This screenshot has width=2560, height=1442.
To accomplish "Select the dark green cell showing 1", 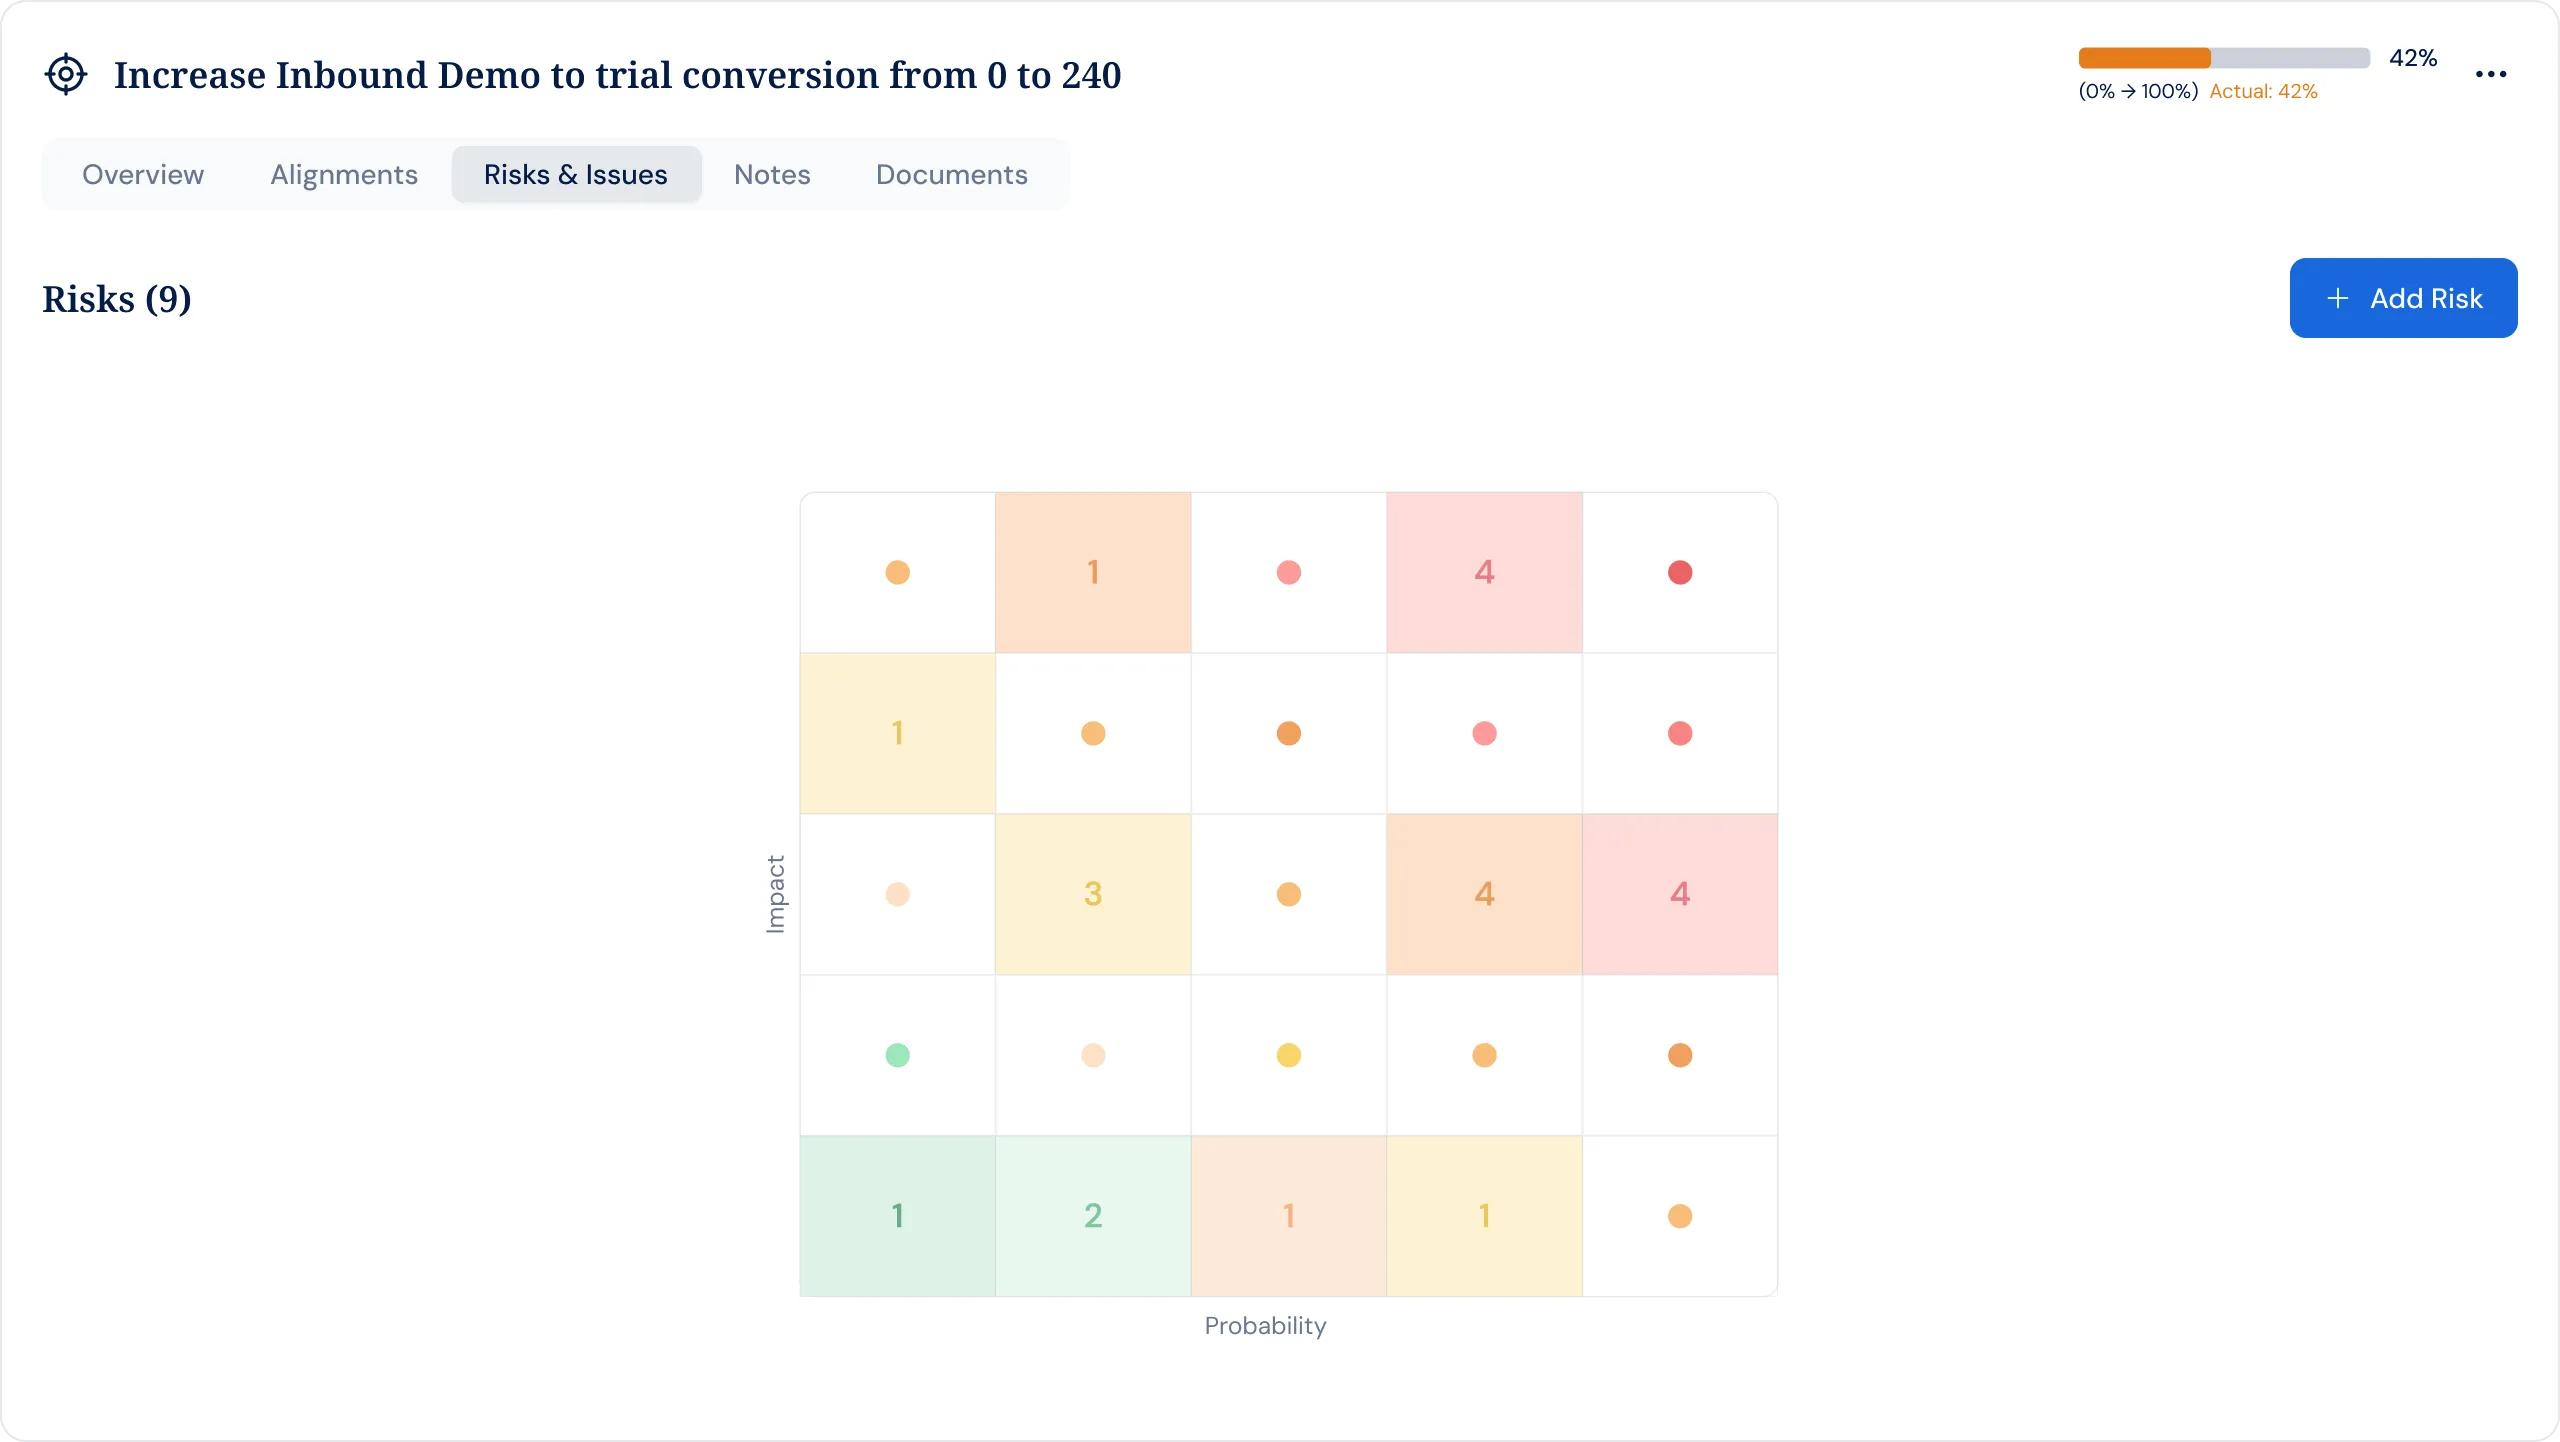I will click(897, 1216).
